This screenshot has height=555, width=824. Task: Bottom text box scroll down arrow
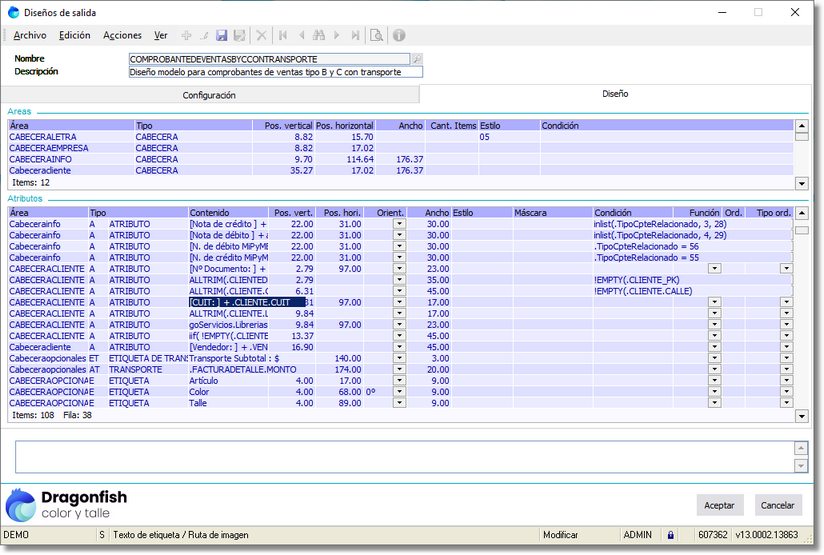[800, 466]
